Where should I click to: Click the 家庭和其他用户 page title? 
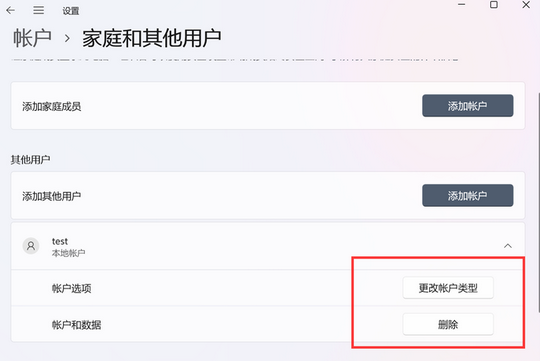point(152,38)
